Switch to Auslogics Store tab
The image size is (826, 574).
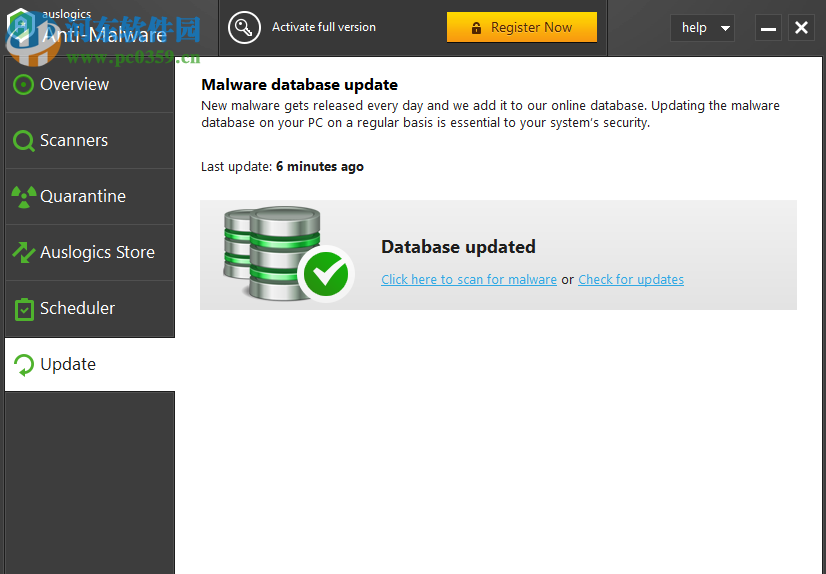tap(90, 252)
